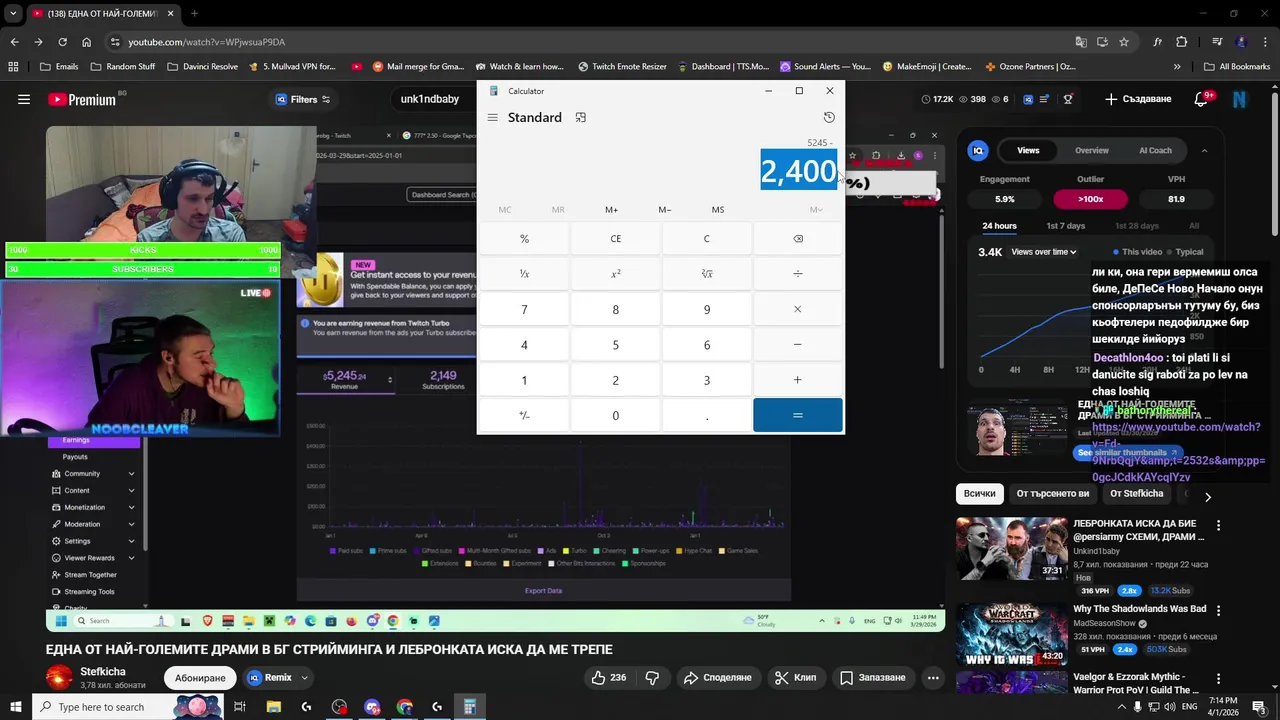Screen dimensions: 1280x720
Task: Click the 2,400 value in Calculator display
Action: click(x=798, y=171)
